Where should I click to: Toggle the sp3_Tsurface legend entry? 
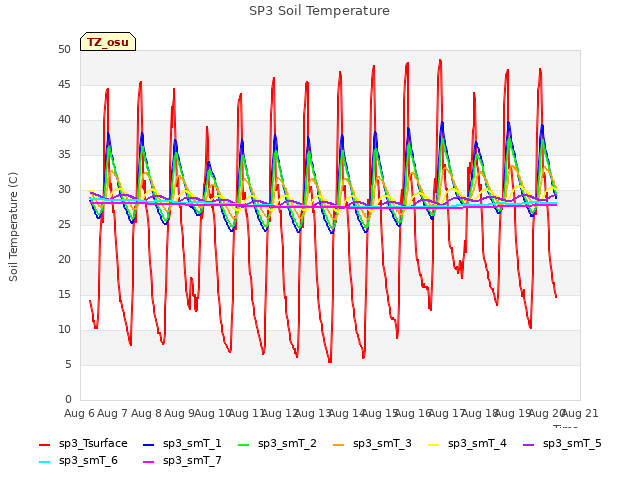(x=83, y=444)
